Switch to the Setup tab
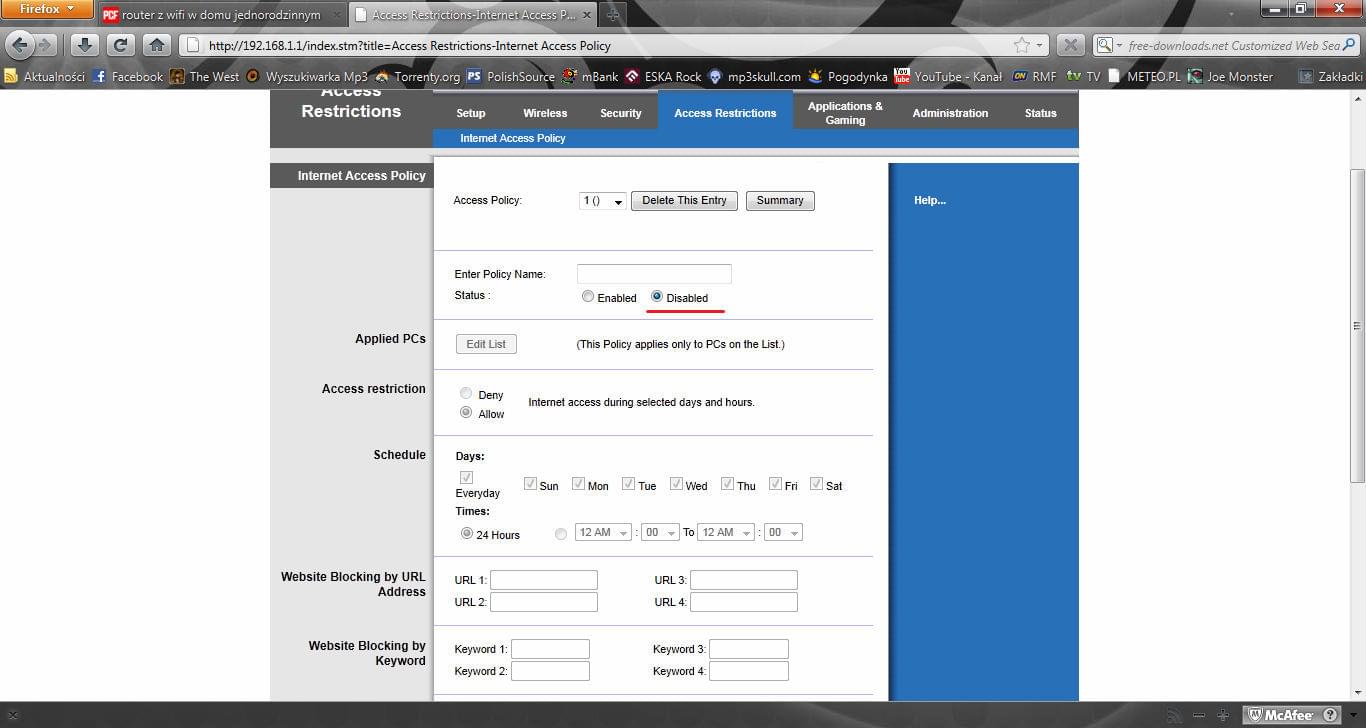1366x728 pixels. click(x=471, y=113)
